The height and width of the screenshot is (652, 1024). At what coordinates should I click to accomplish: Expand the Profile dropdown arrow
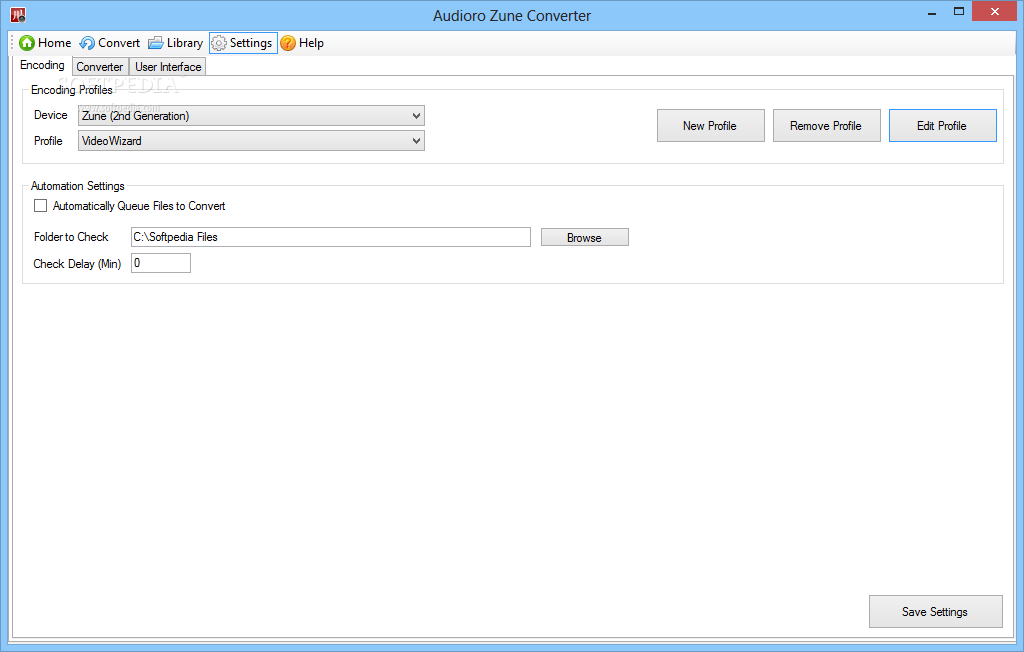click(x=416, y=140)
